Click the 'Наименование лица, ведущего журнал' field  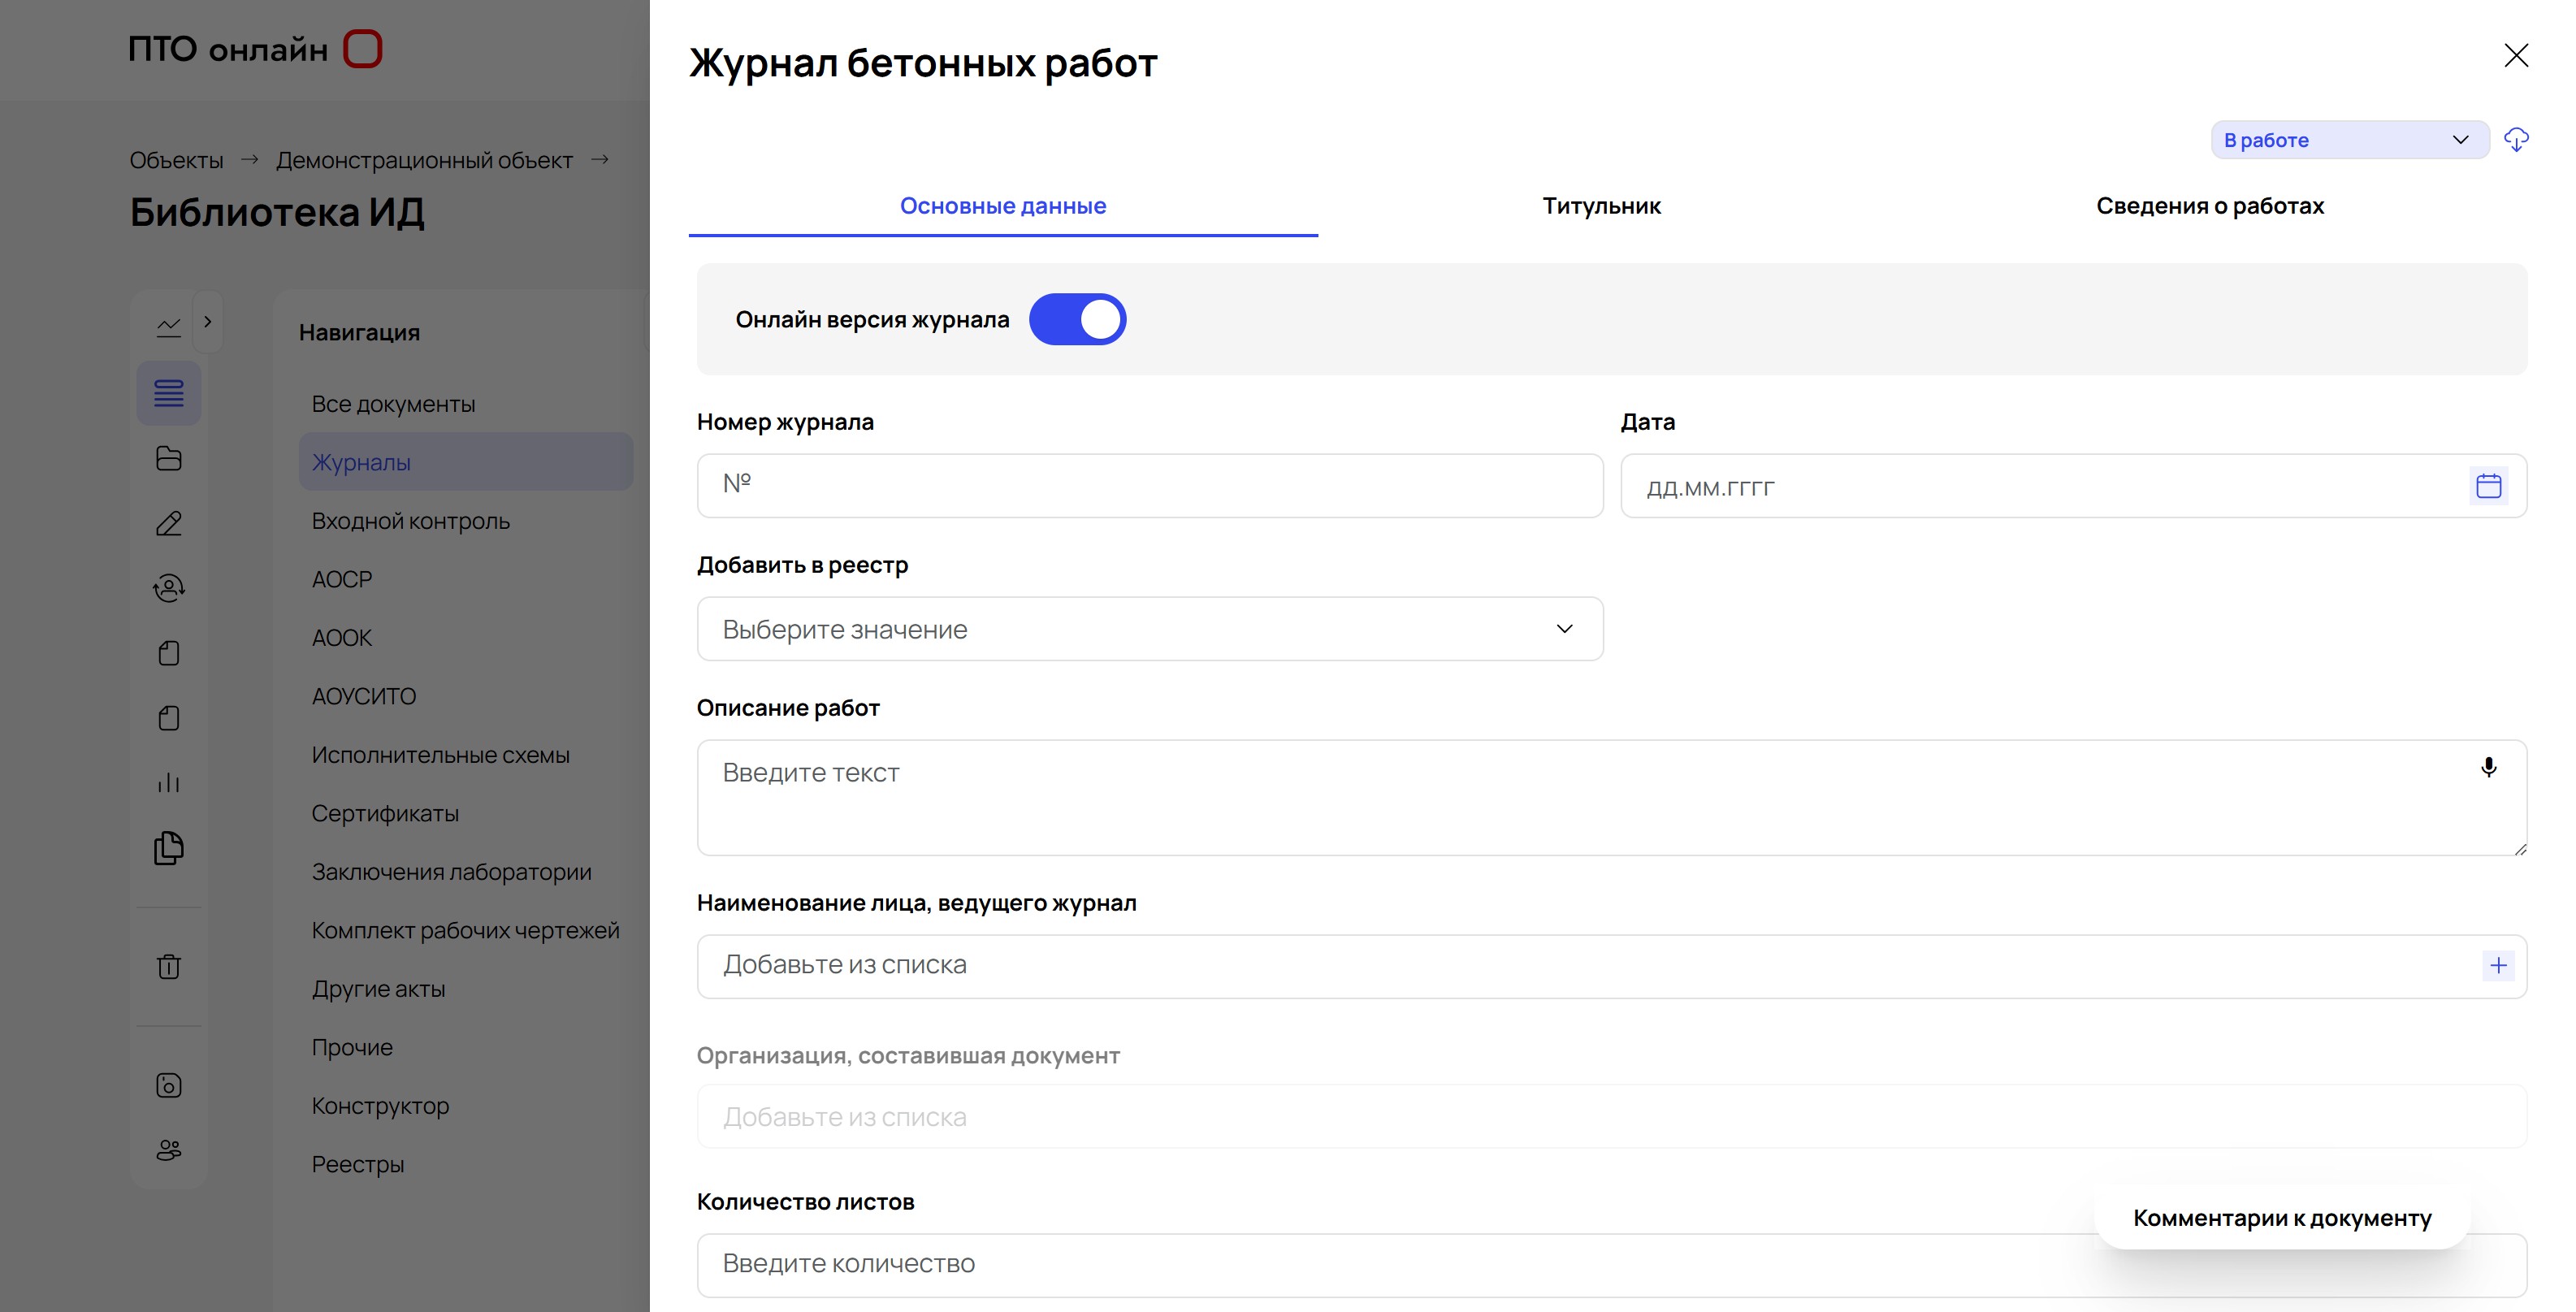point(1611,966)
